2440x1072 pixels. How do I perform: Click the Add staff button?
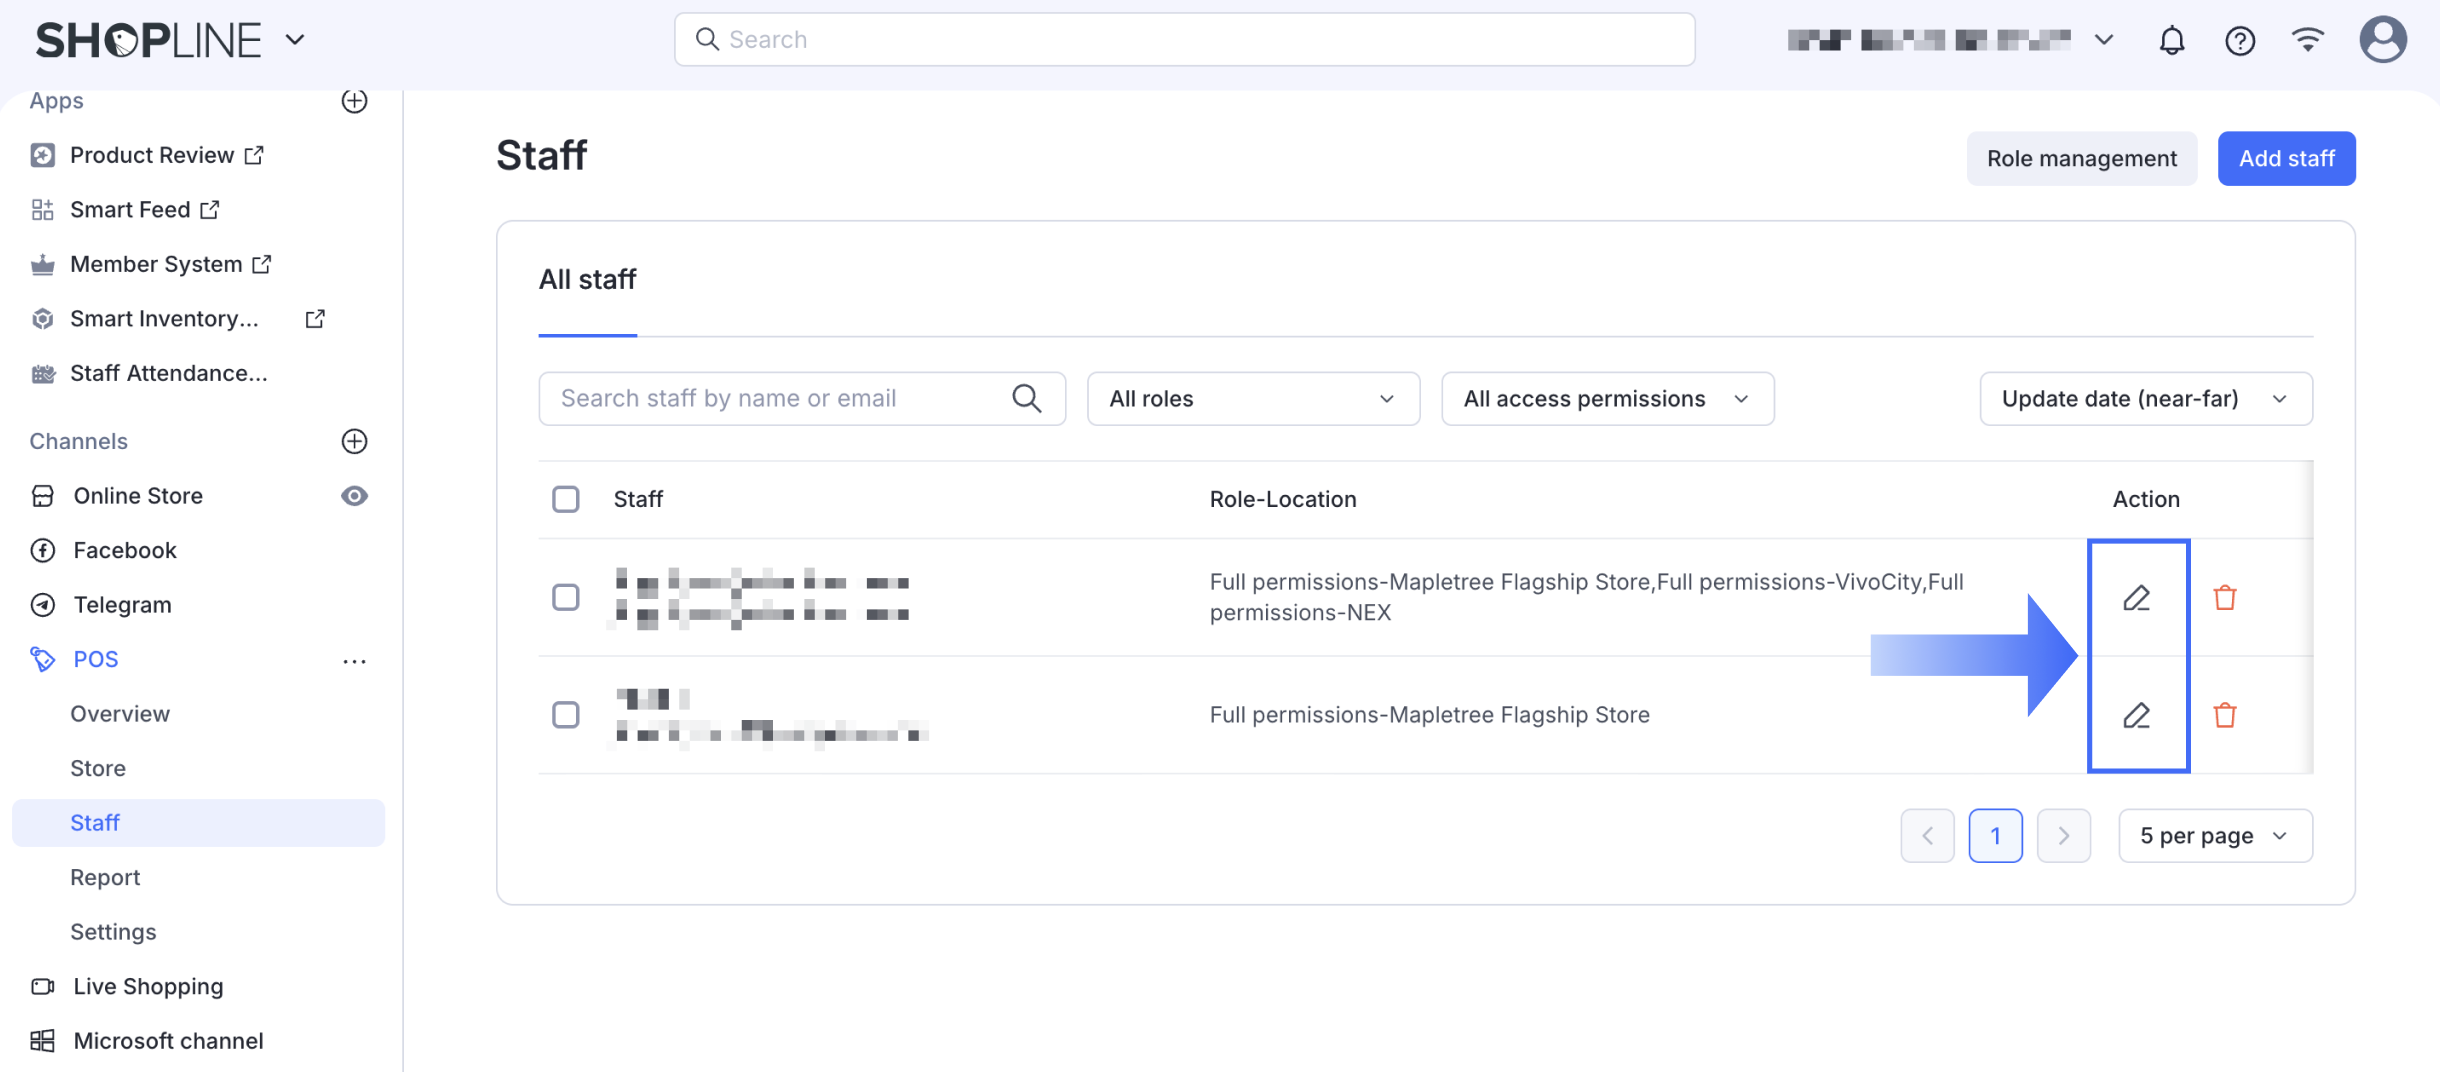(x=2286, y=158)
